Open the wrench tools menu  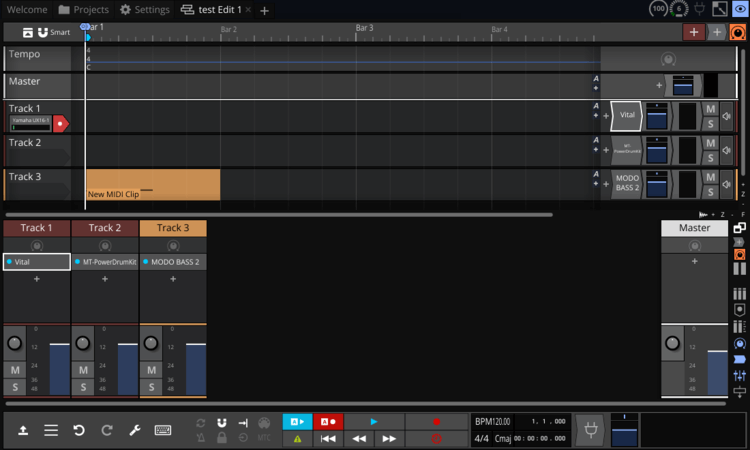tap(135, 430)
